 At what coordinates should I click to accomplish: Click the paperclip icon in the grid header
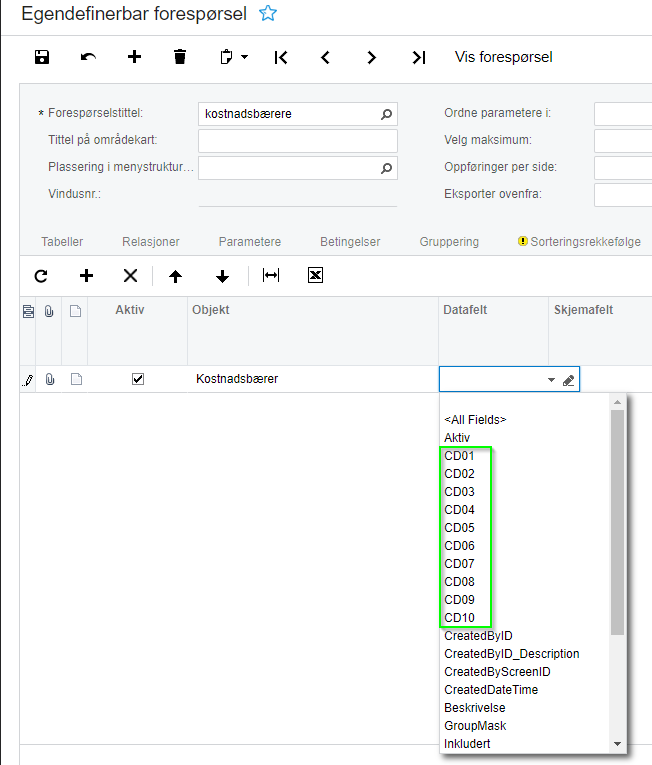click(x=49, y=311)
